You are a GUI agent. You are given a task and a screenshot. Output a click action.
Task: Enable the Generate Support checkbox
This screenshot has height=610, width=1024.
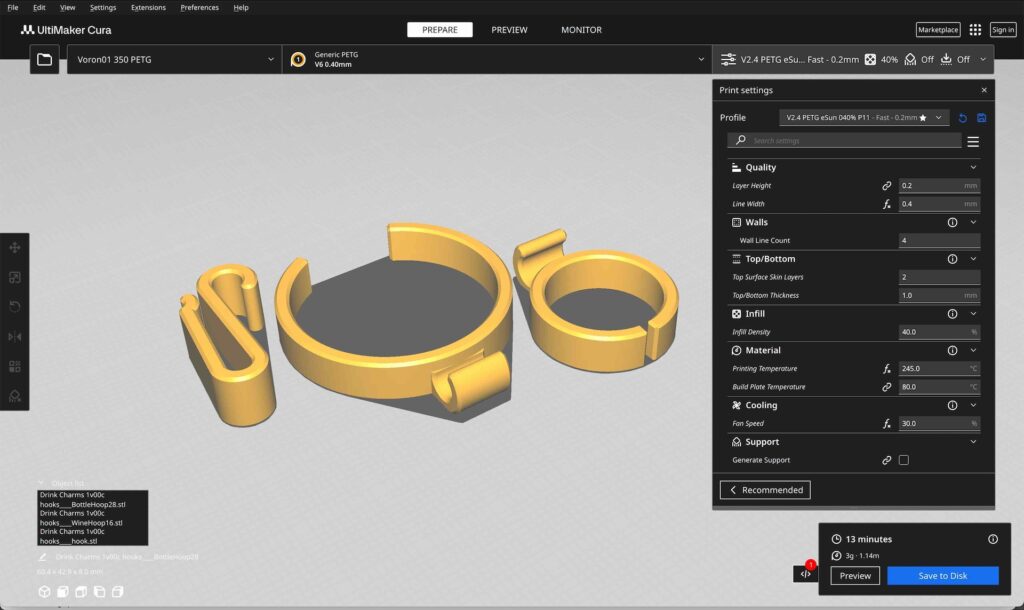(x=904, y=460)
